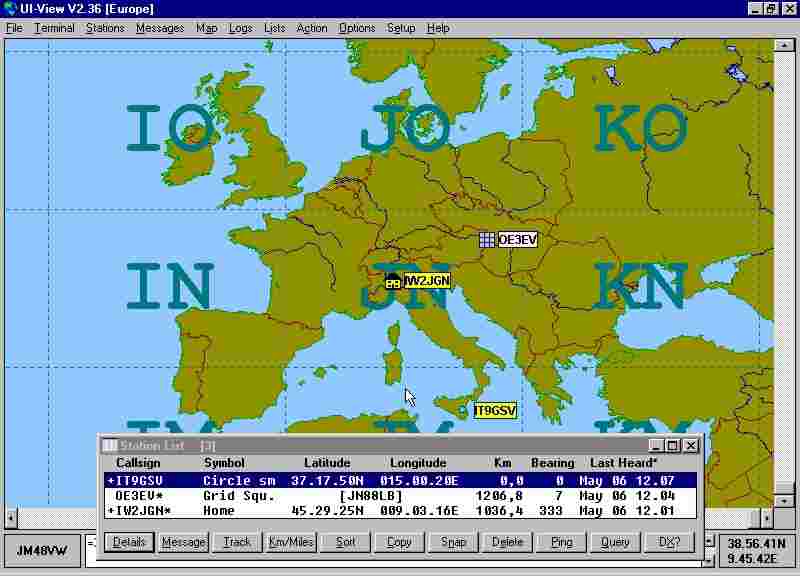Click the Latitude column header

327,463
